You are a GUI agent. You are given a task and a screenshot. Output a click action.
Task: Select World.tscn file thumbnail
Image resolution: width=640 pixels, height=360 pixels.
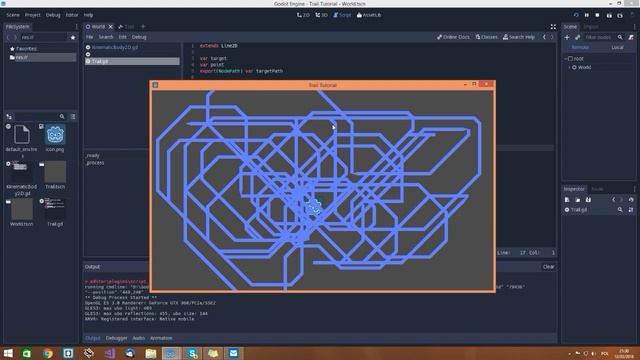click(22, 212)
